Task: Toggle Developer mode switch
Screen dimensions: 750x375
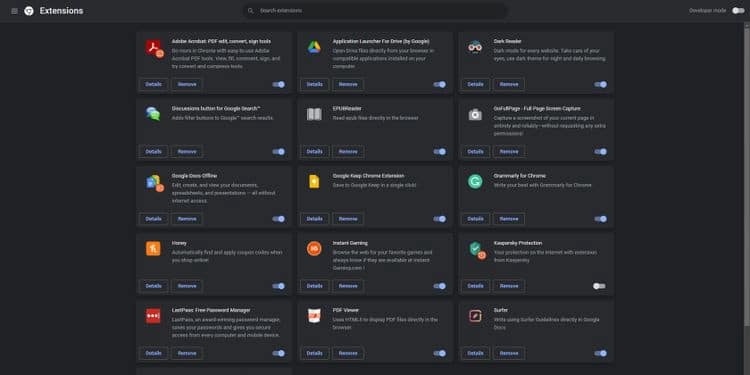Action: (x=738, y=11)
